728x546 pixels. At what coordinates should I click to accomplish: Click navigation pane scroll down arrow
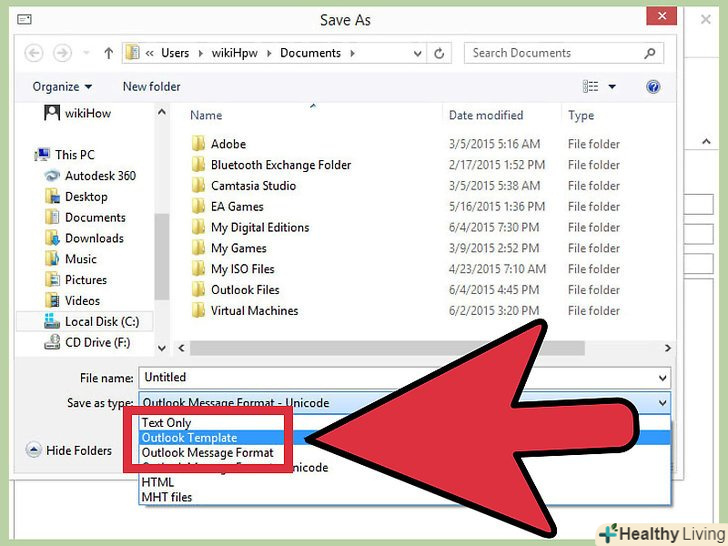tap(162, 348)
